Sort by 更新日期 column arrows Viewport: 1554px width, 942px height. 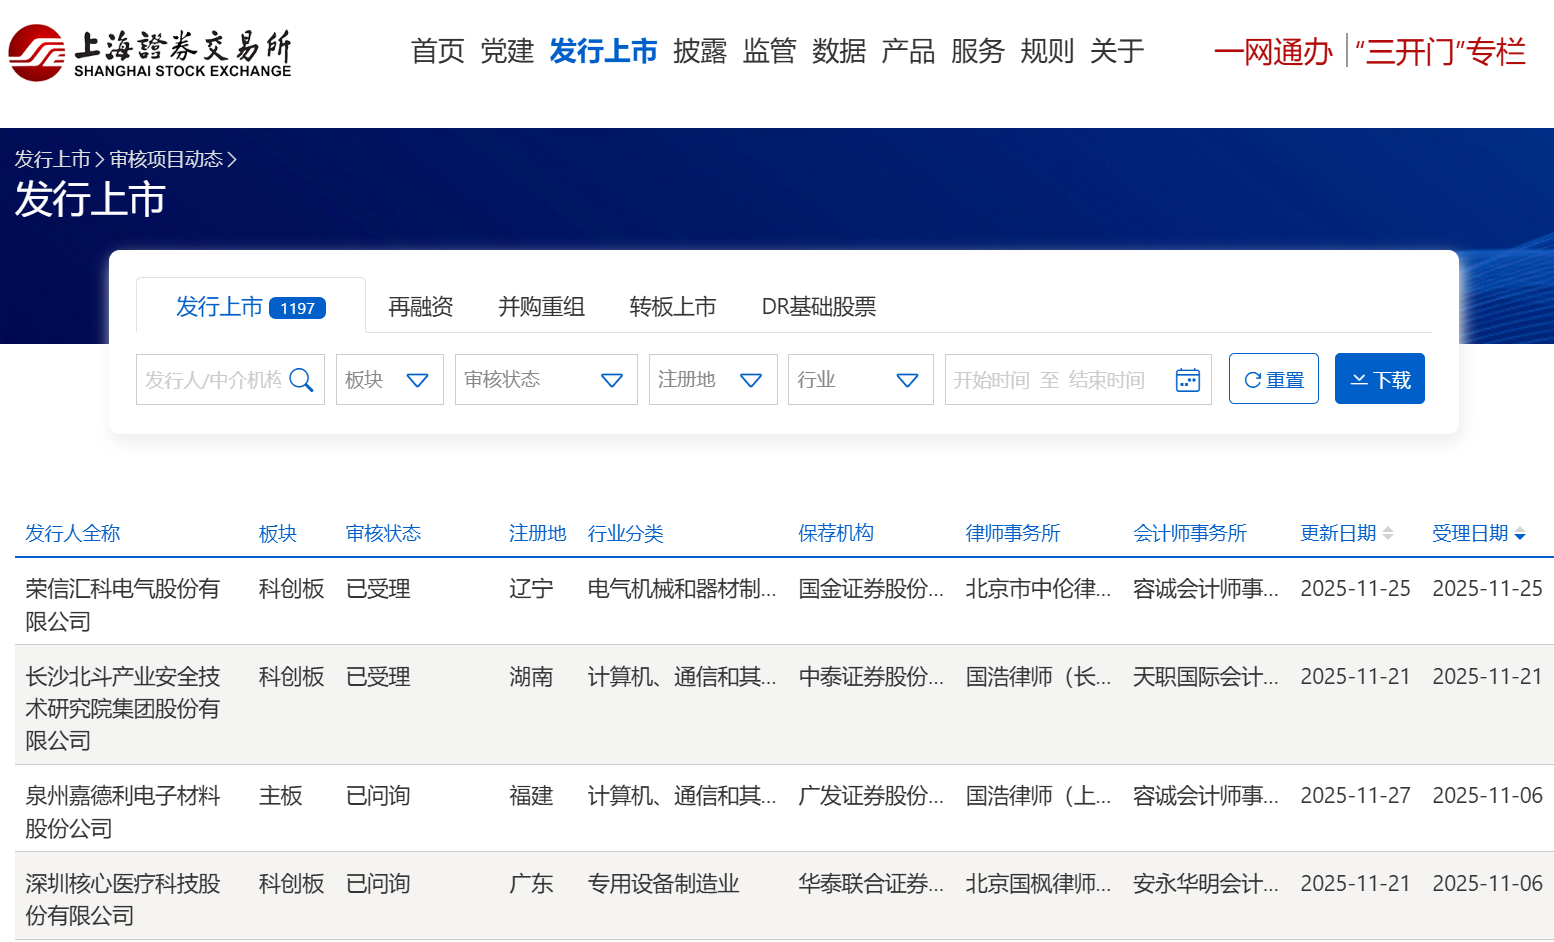pos(1387,534)
